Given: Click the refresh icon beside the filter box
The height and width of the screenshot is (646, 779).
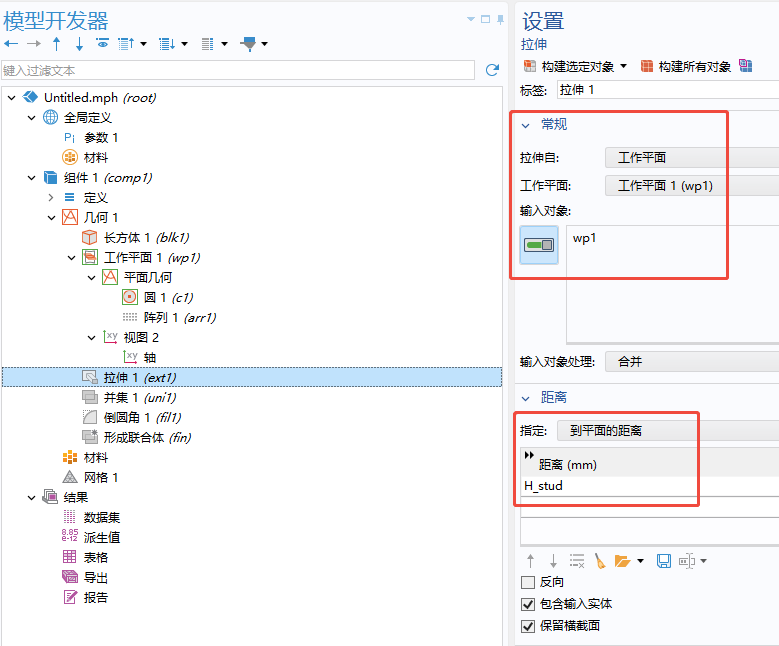Looking at the screenshot, I should pos(491,70).
